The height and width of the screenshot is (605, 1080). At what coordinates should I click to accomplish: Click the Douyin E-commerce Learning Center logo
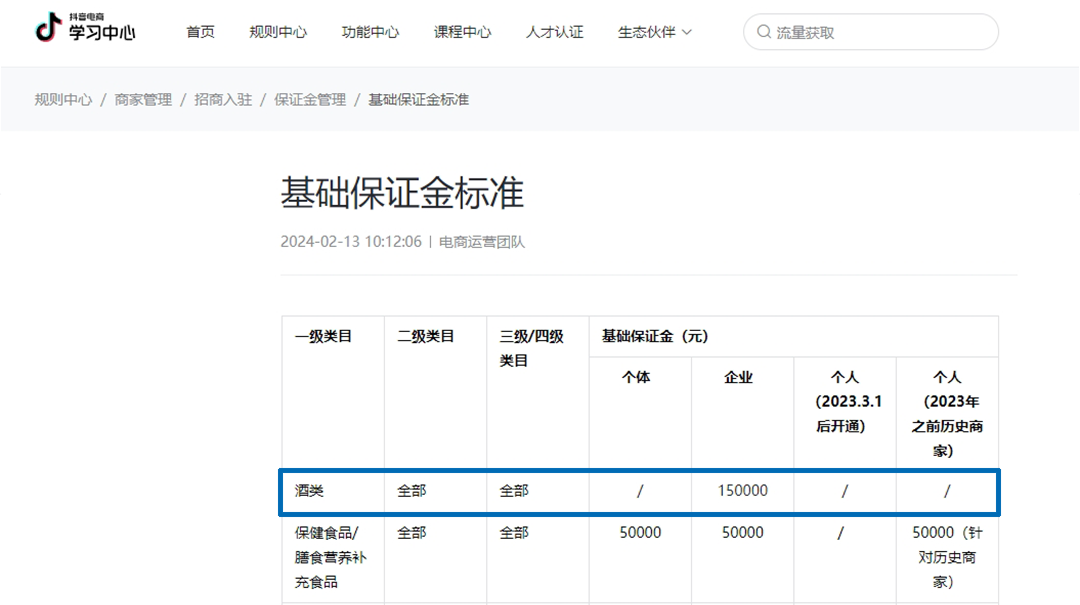(x=85, y=30)
